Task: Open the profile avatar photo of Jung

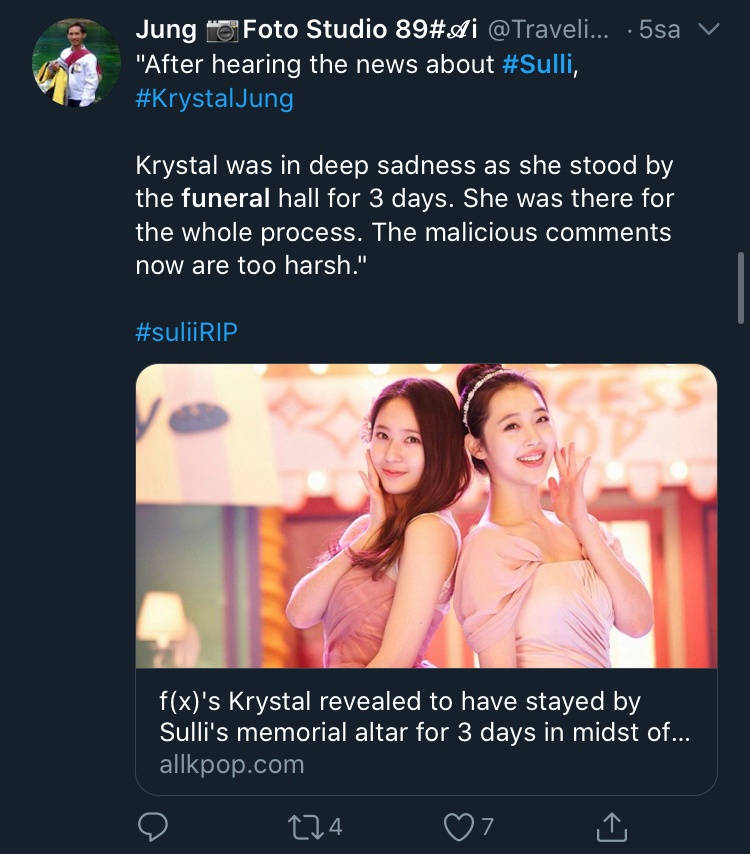Action: (x=76, y=63)
